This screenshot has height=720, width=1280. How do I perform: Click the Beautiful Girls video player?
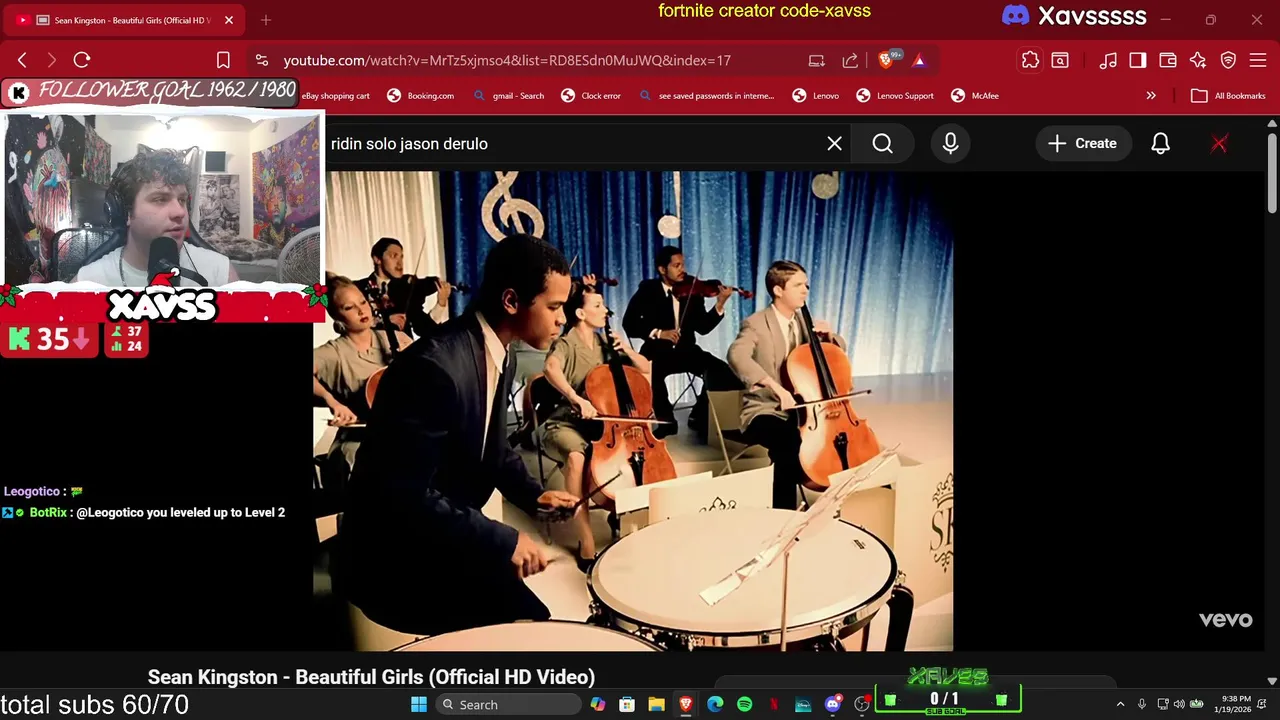633,411
